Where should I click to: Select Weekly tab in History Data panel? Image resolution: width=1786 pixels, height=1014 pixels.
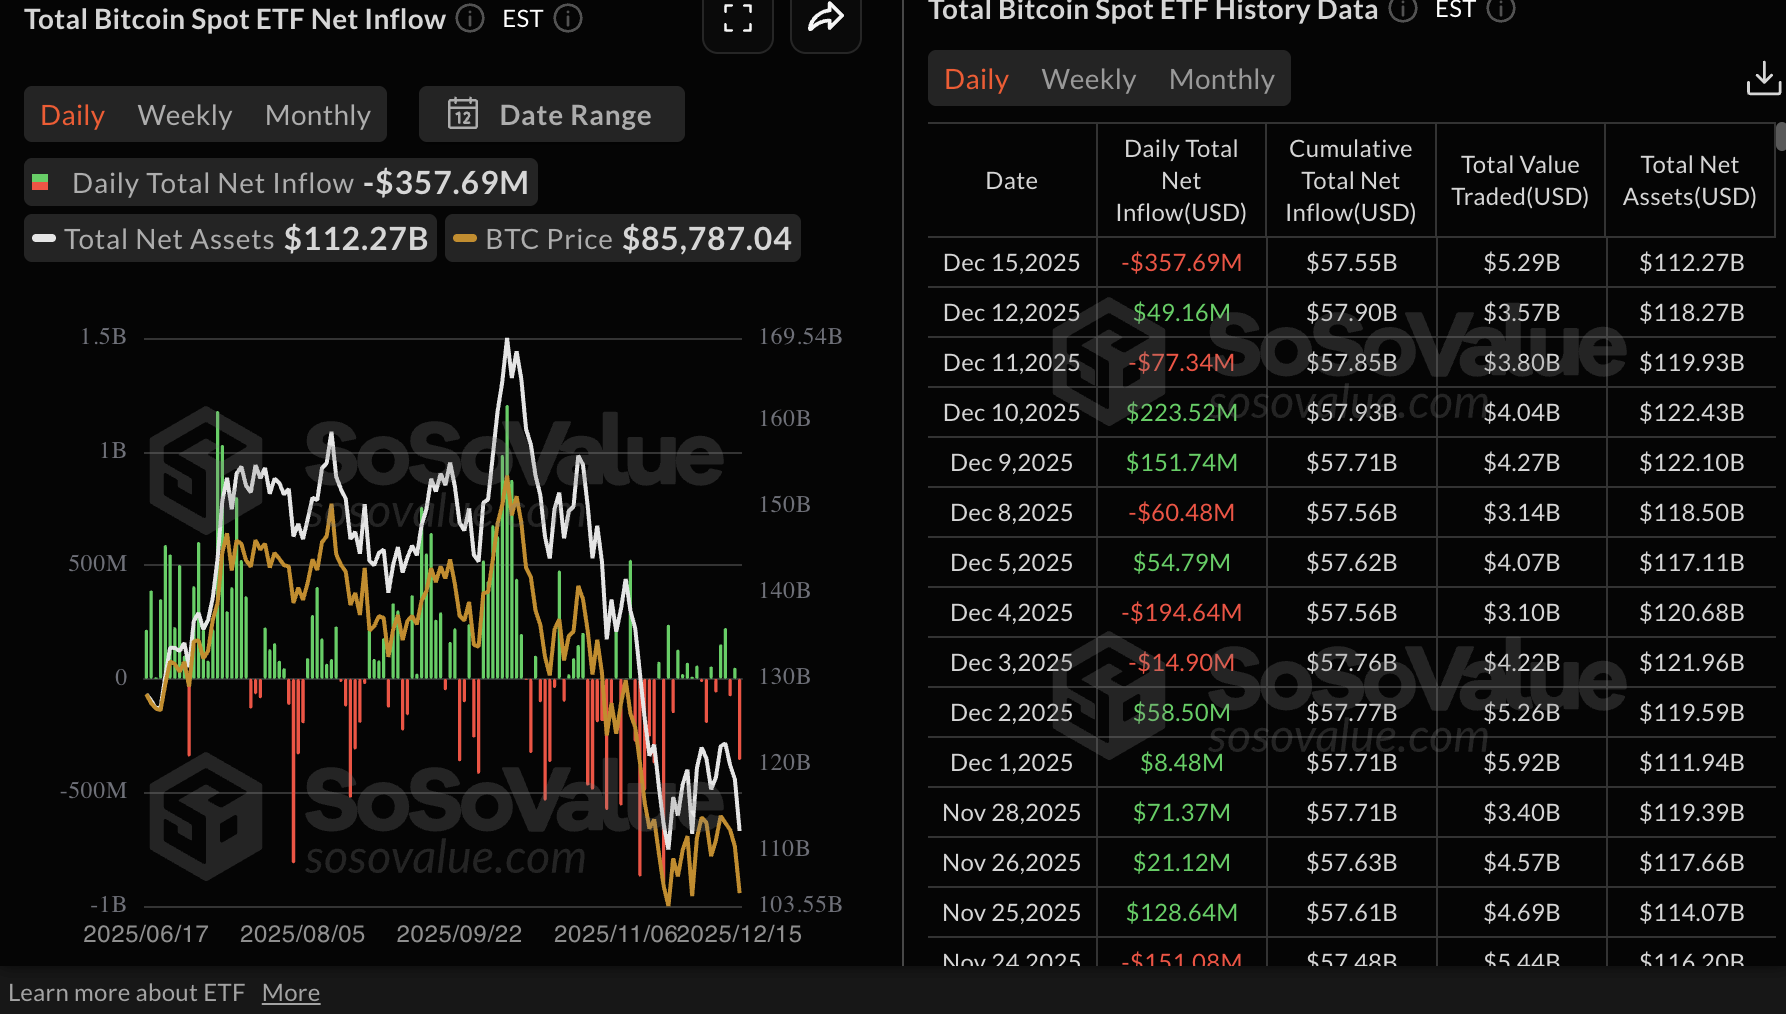tap(1088, 78)
